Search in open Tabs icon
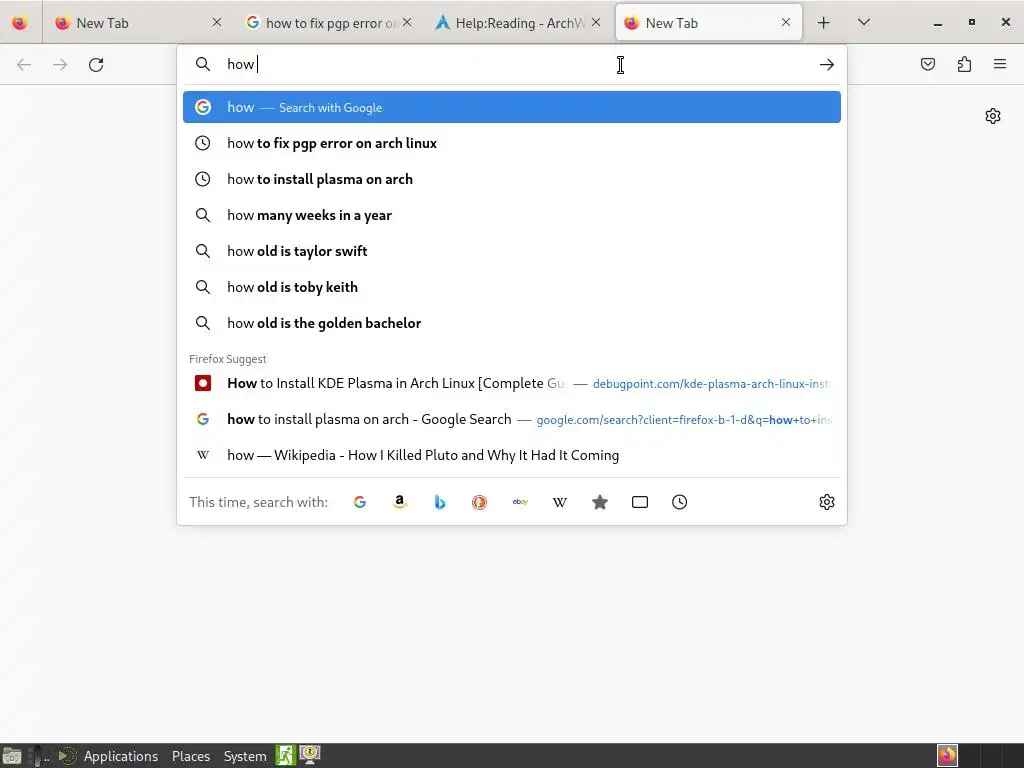 coord(640,502)
